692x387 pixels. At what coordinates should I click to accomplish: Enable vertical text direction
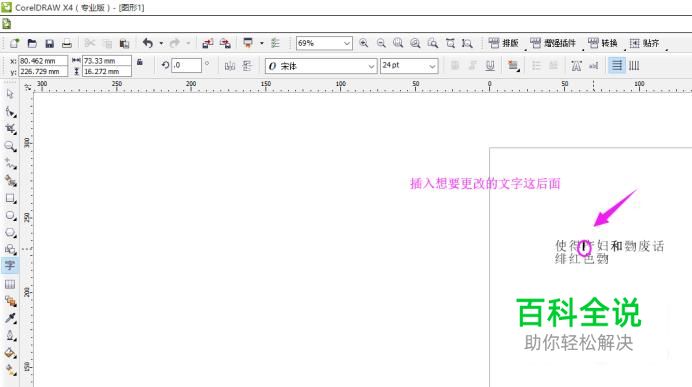(x=634, y=66)
